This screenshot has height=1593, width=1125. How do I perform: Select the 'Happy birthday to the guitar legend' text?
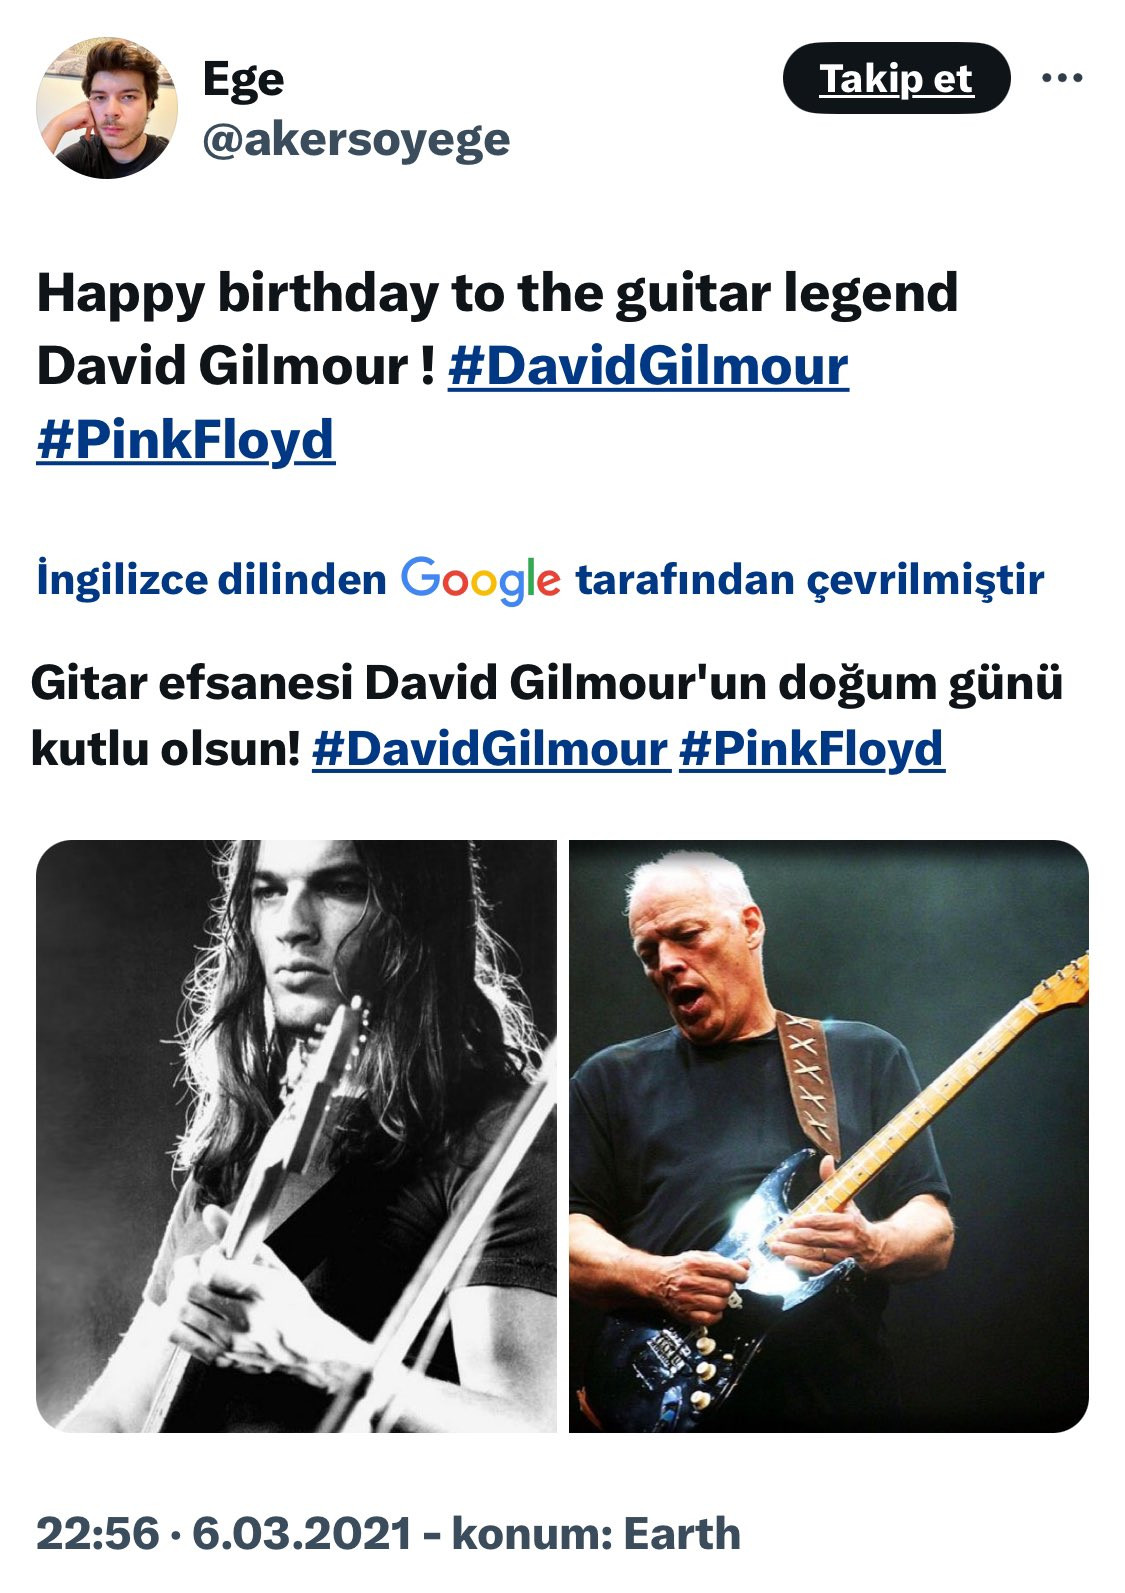pyautogui.click(x=497, y=293)
